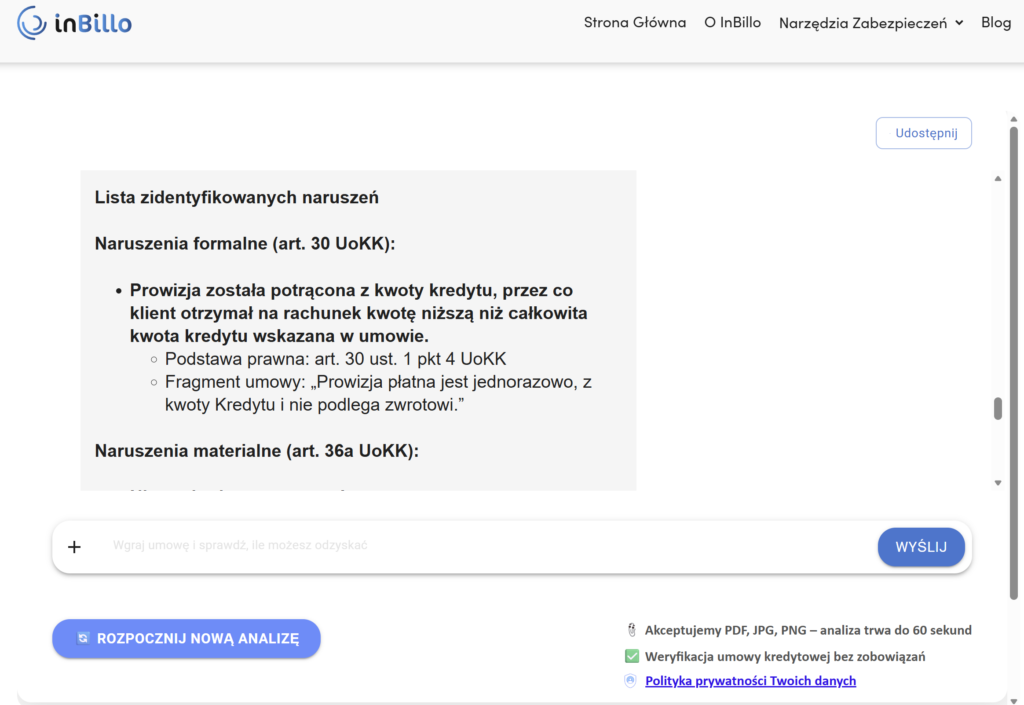
Task: Click heading "Lista zidentyfikowanych naruszeń"
Action: coord(236,197)
